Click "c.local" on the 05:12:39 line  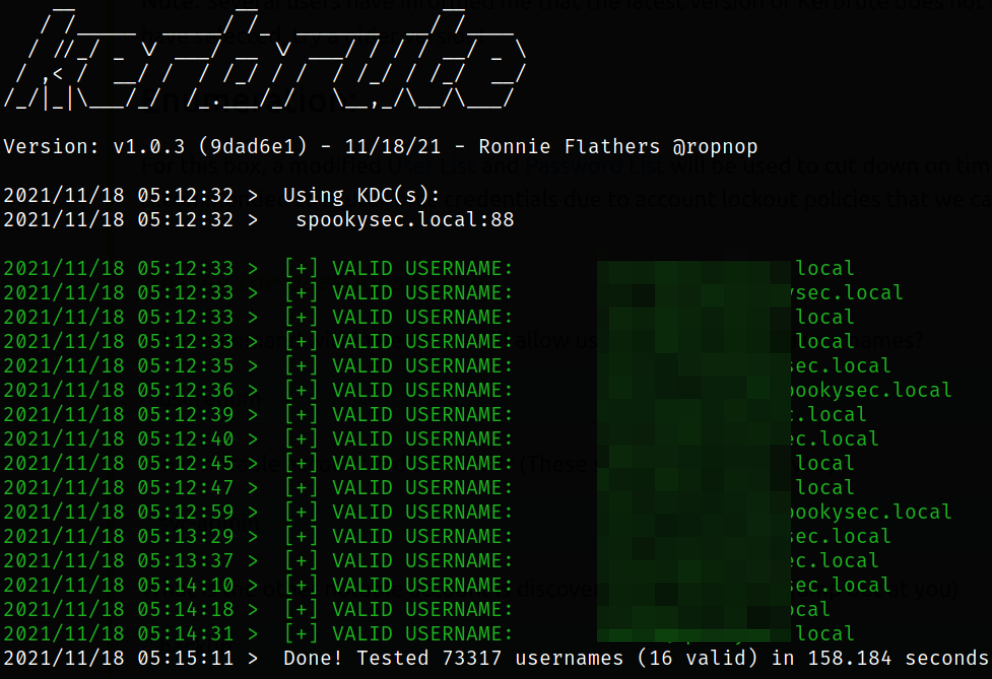tap(829, 414)
